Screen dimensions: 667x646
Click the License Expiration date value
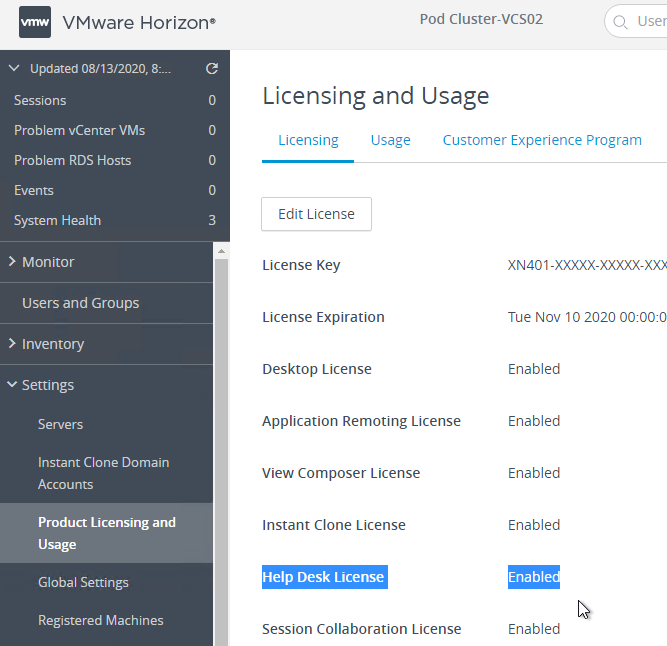pyautogui.click(x=587, y=317)
